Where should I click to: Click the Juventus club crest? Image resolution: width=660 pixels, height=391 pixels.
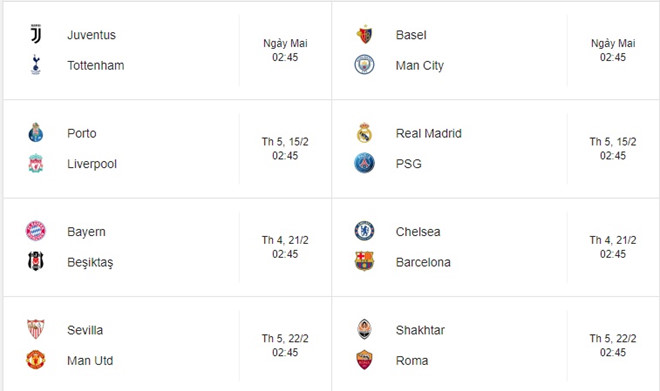coord(36,34)
